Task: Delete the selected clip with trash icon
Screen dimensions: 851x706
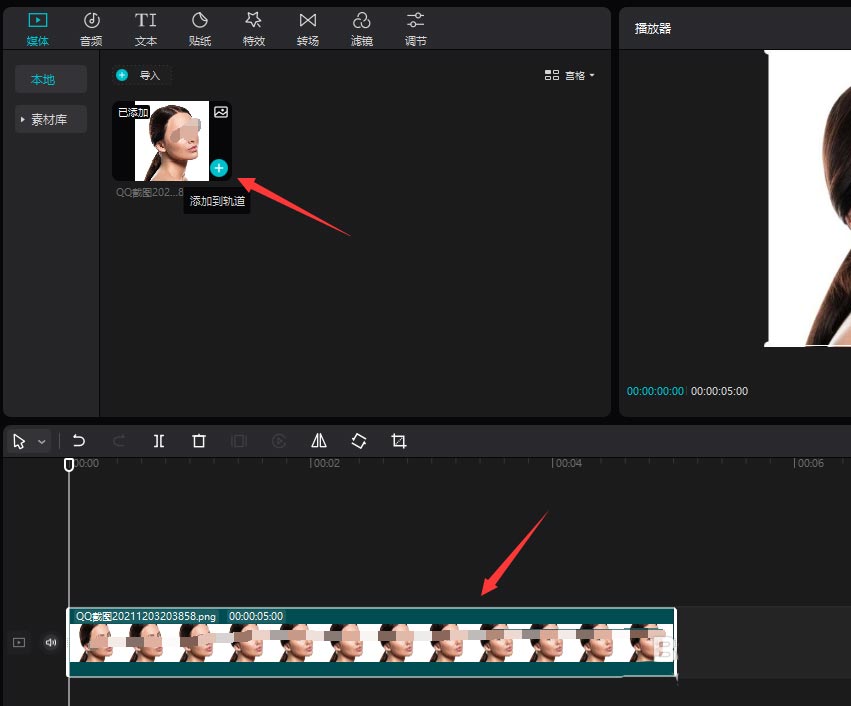Action: (x=199, y=441)
